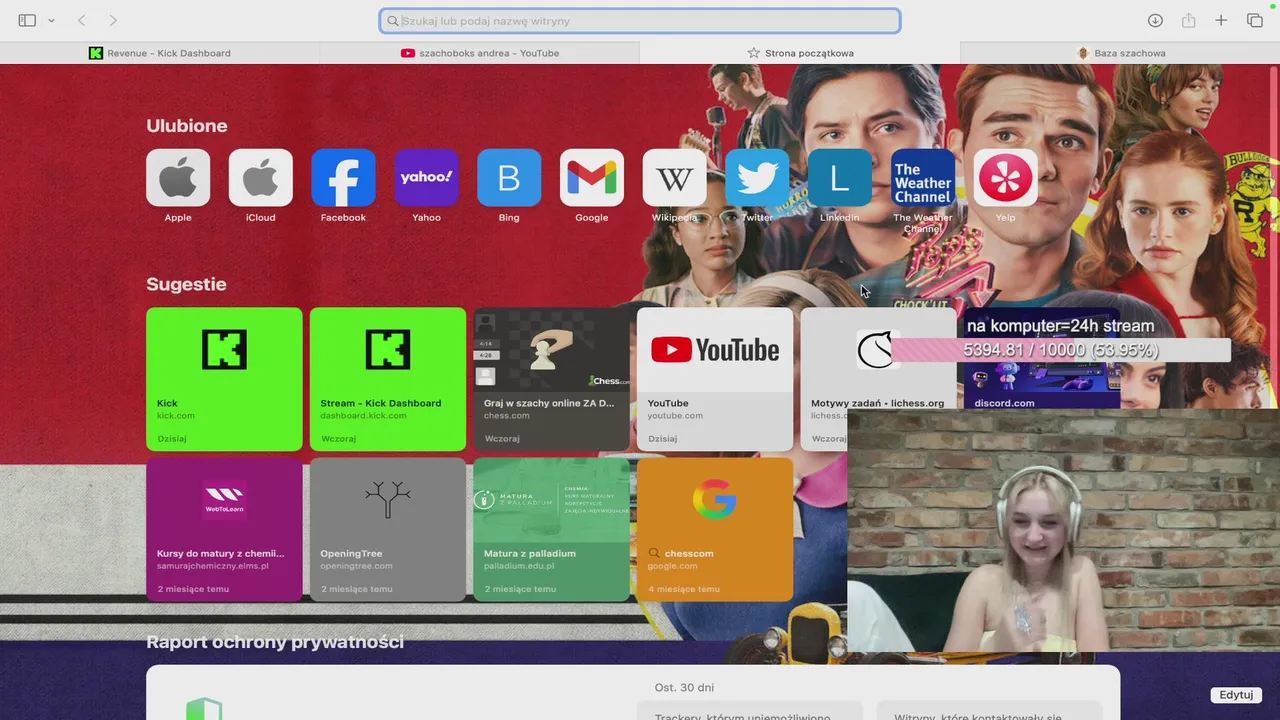Select the Strona początkowa tab
The height and width of the screenshot is (720, 1280).
pos(800,53)
